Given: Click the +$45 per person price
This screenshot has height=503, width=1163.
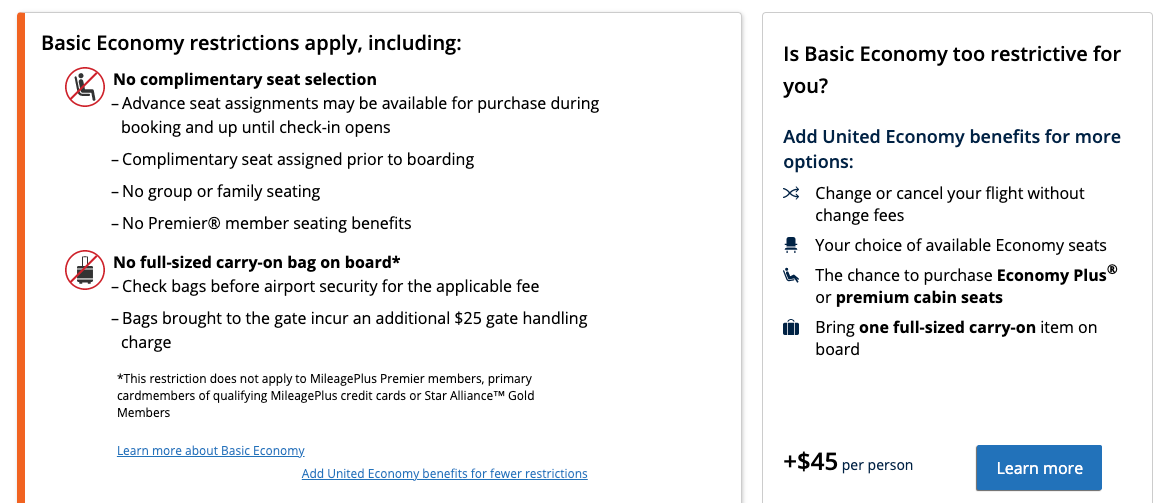Looking at the screenshot, I should click(848, 464).
